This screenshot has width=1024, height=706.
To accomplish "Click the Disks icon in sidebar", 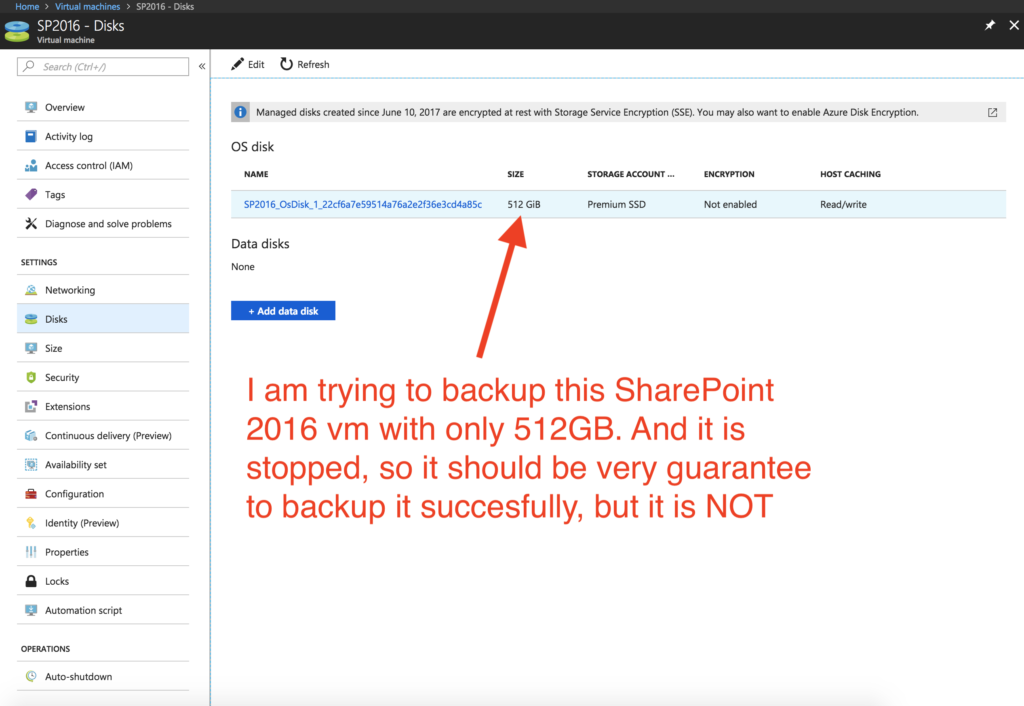I will tap(31, 319).
